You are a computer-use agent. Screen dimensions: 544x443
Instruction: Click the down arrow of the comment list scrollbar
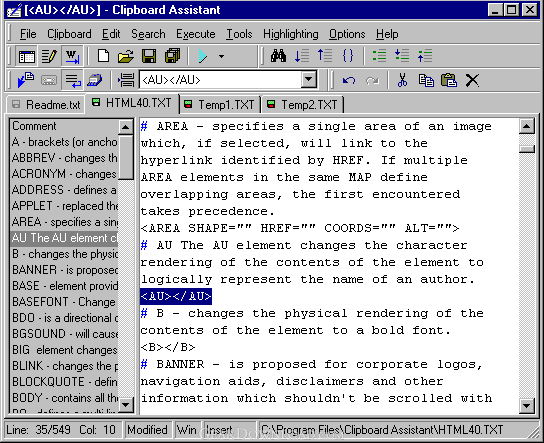click(126, 404)
